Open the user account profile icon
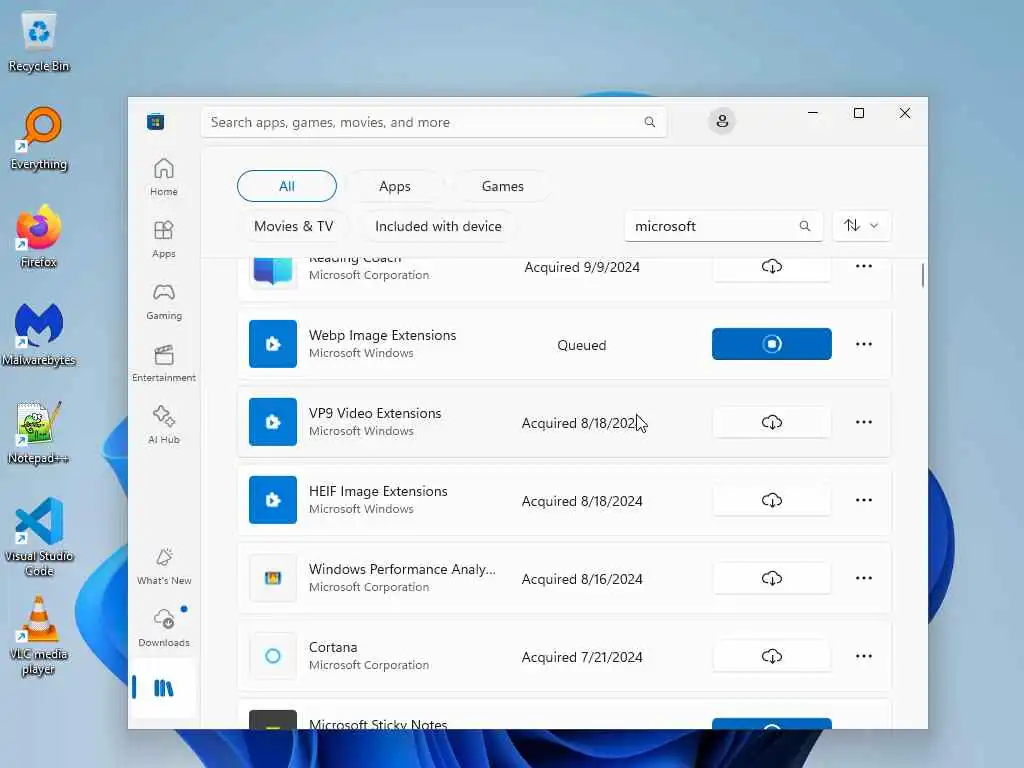The height and width of the screenshot is (768, 1024). [722, 121]
